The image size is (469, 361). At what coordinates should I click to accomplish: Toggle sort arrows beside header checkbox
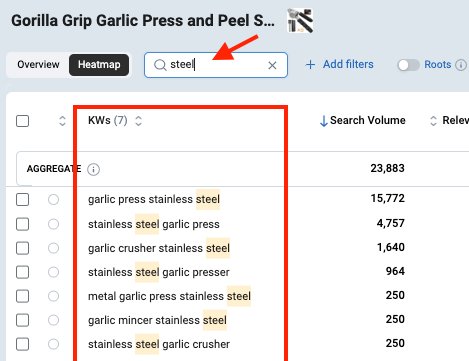[62, 121]
